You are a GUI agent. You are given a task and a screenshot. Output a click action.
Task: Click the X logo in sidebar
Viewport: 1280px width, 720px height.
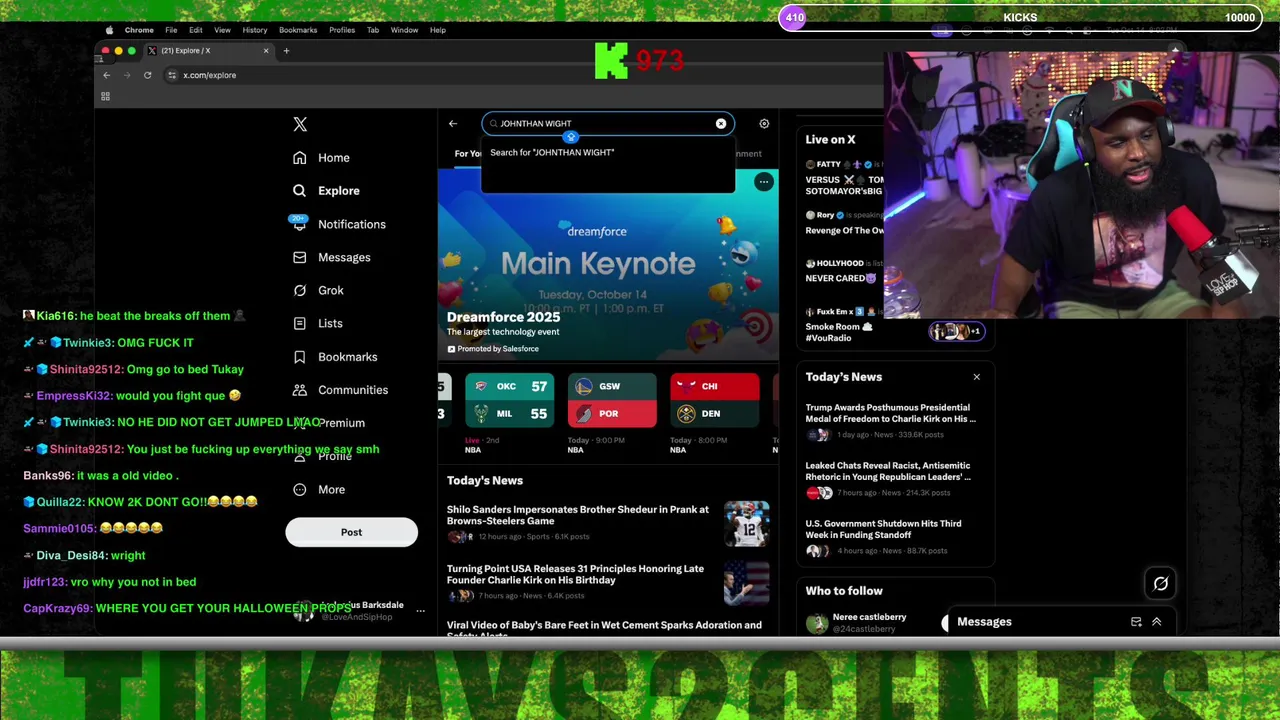click(x=300, y=124)
